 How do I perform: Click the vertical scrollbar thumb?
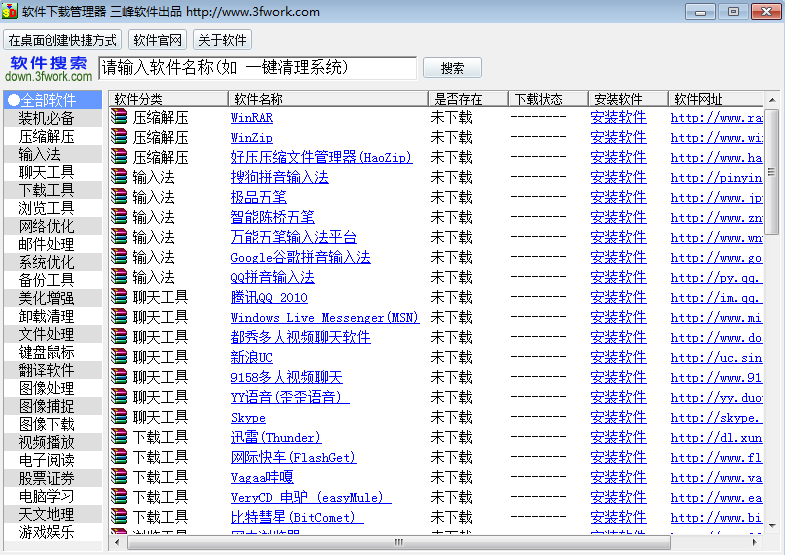coord(772,172)
